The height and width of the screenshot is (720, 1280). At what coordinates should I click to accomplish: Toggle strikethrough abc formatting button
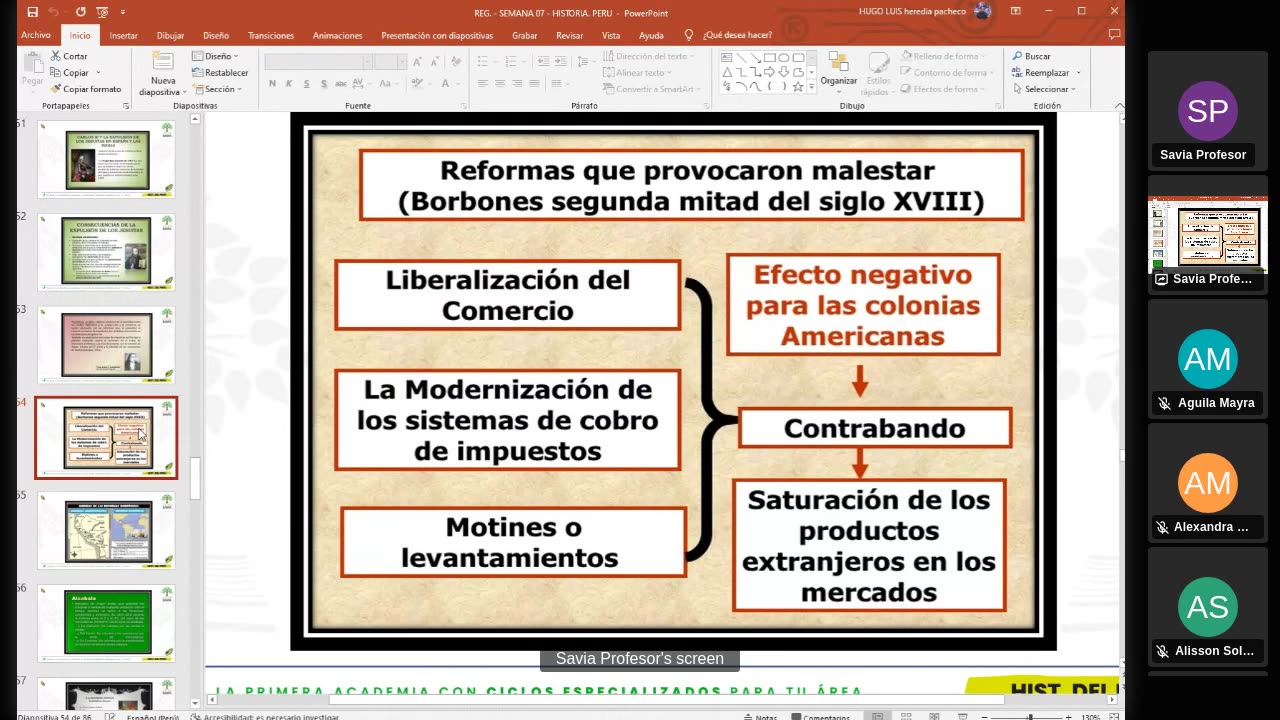[x=341, y=84]
